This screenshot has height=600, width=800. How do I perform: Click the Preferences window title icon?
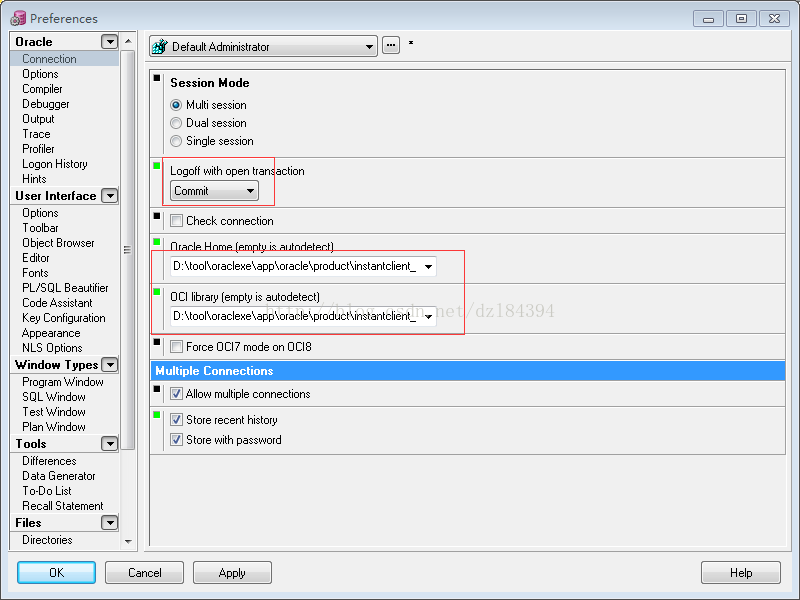point(18,18)
